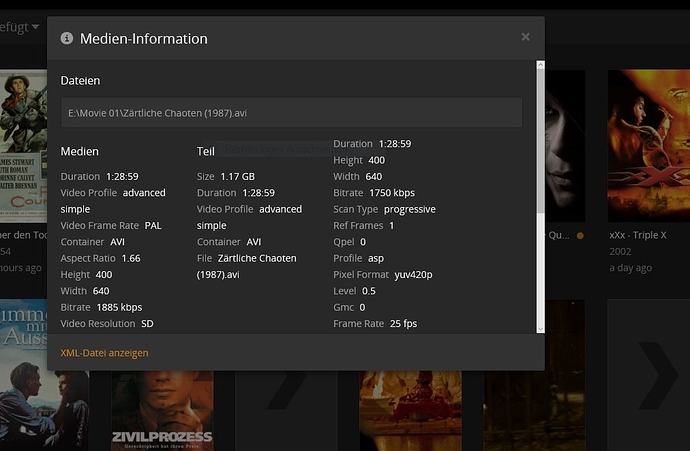Open the western movie poster with James Stewart

[23, 146]
